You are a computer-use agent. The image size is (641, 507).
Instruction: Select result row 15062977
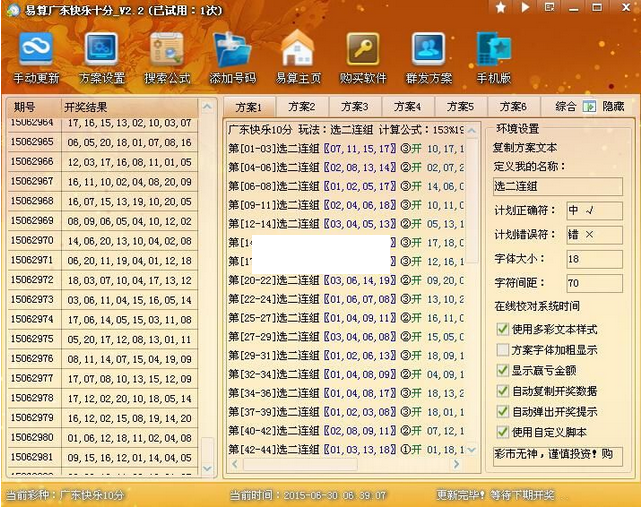pos(102,379)
